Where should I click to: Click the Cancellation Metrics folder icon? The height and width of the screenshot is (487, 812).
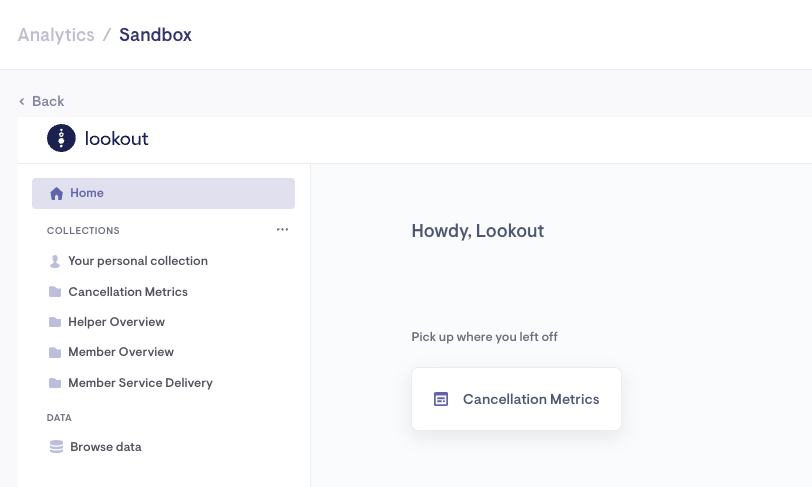(x=55, y=292)
